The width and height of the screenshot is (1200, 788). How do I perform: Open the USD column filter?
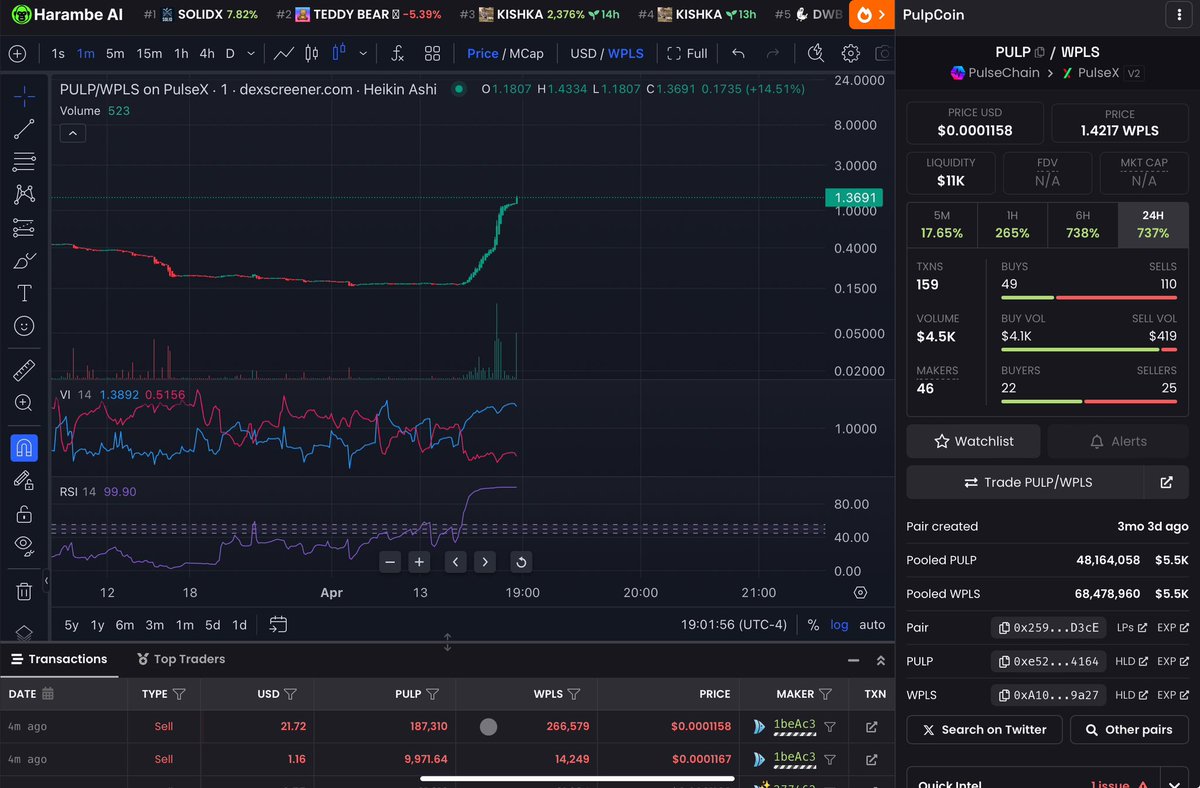click(291, 694)
